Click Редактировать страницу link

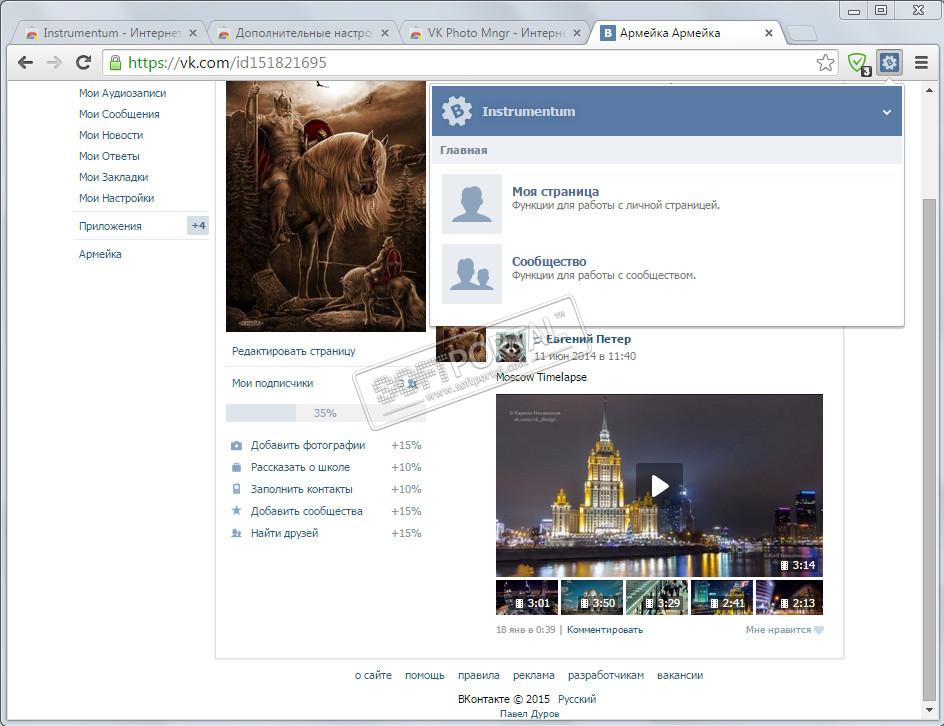[294, 351]
